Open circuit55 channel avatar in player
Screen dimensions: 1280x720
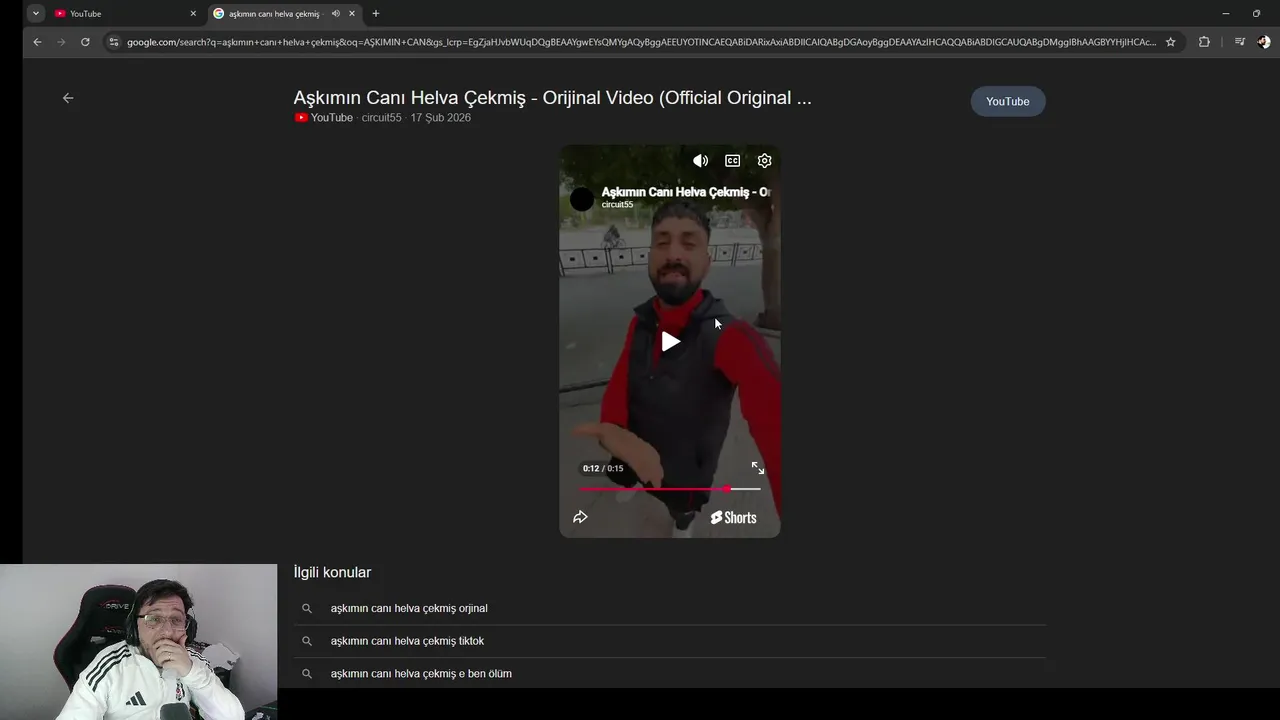(581, 199)
